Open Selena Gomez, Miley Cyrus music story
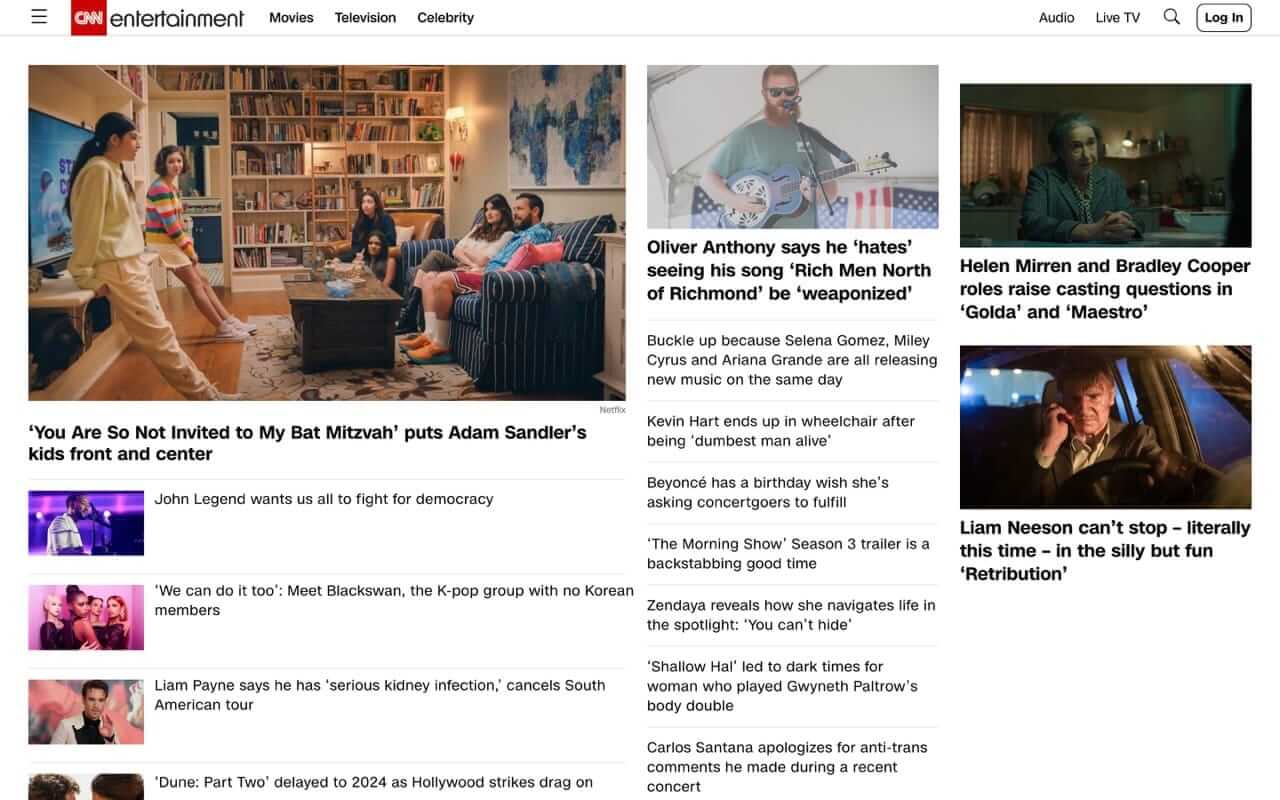 pyautogui.click(x=792, y=360)
